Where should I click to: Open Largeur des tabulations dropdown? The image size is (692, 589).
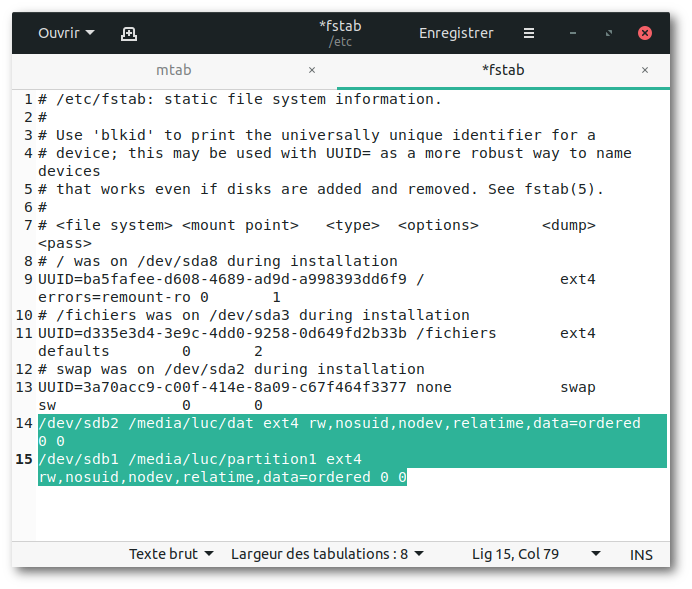(327, 554)
